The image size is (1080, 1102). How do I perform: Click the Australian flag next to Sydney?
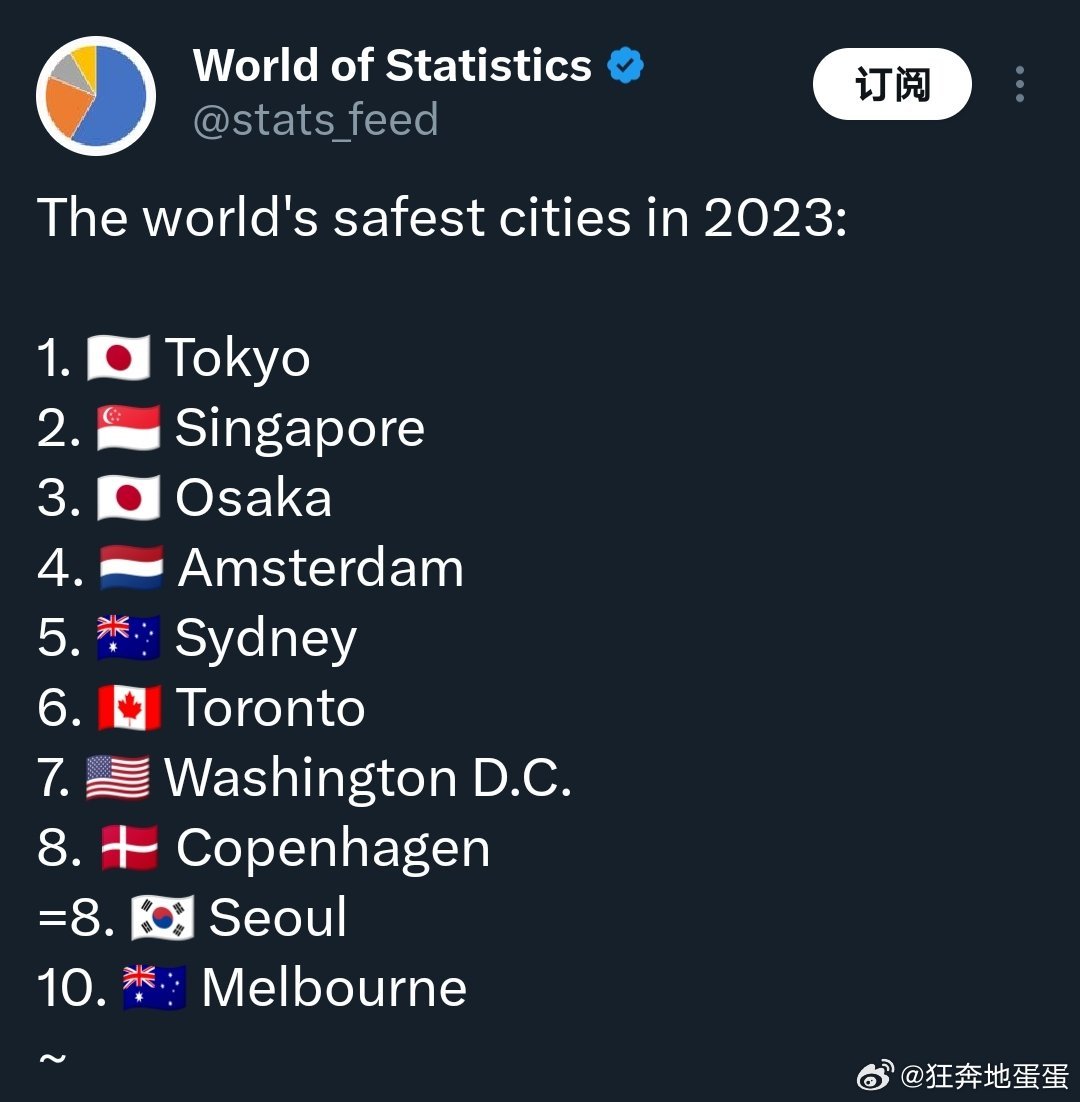[128, 638]
